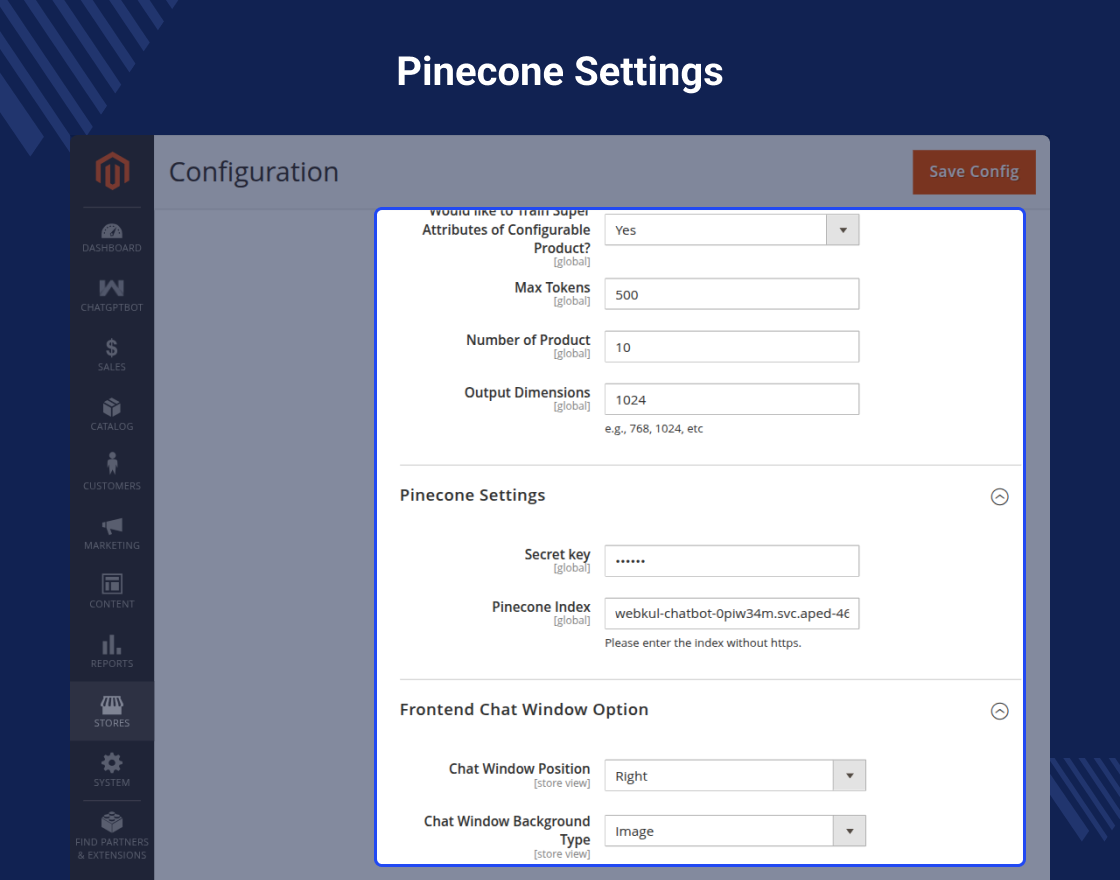Click the Chat Window Position label
Image resolution: width=1120 pixels, height=880 pixels.
[x=519, y=769]
